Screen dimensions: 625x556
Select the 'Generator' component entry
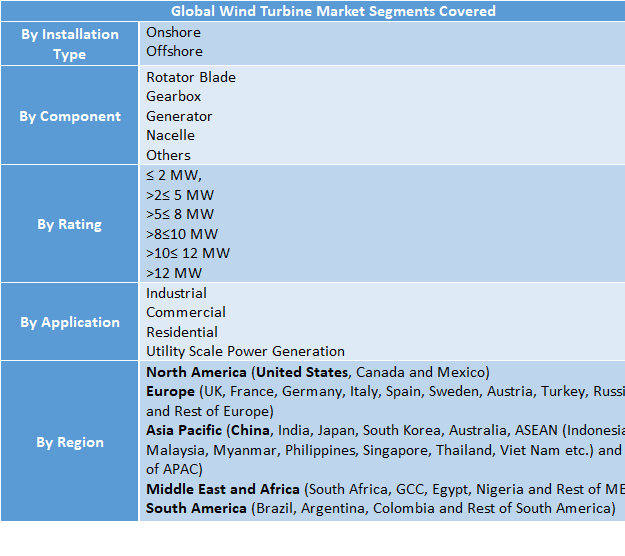pyautogui.click(x=179, y=116)
